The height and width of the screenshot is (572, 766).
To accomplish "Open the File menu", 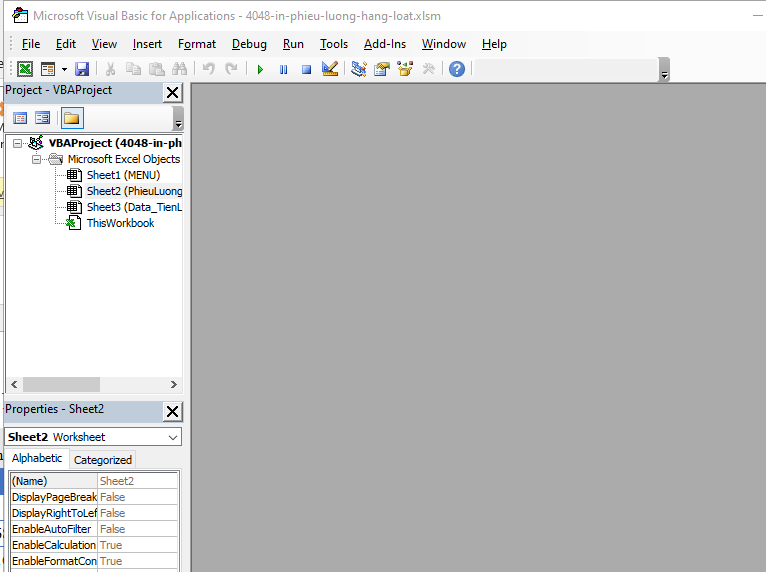I will 31,44.
